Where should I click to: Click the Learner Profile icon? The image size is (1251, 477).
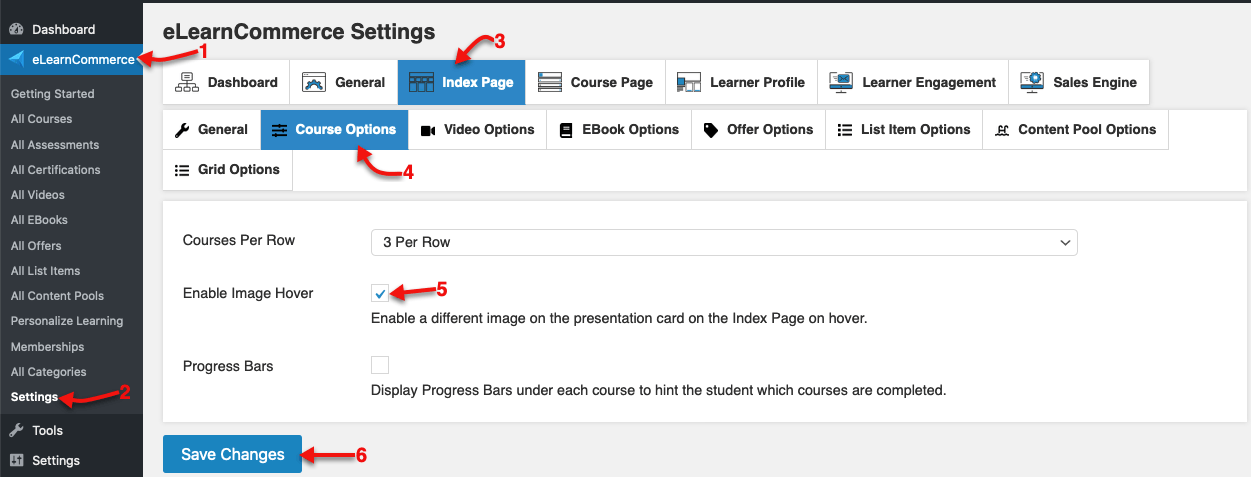tap(688, 82)
